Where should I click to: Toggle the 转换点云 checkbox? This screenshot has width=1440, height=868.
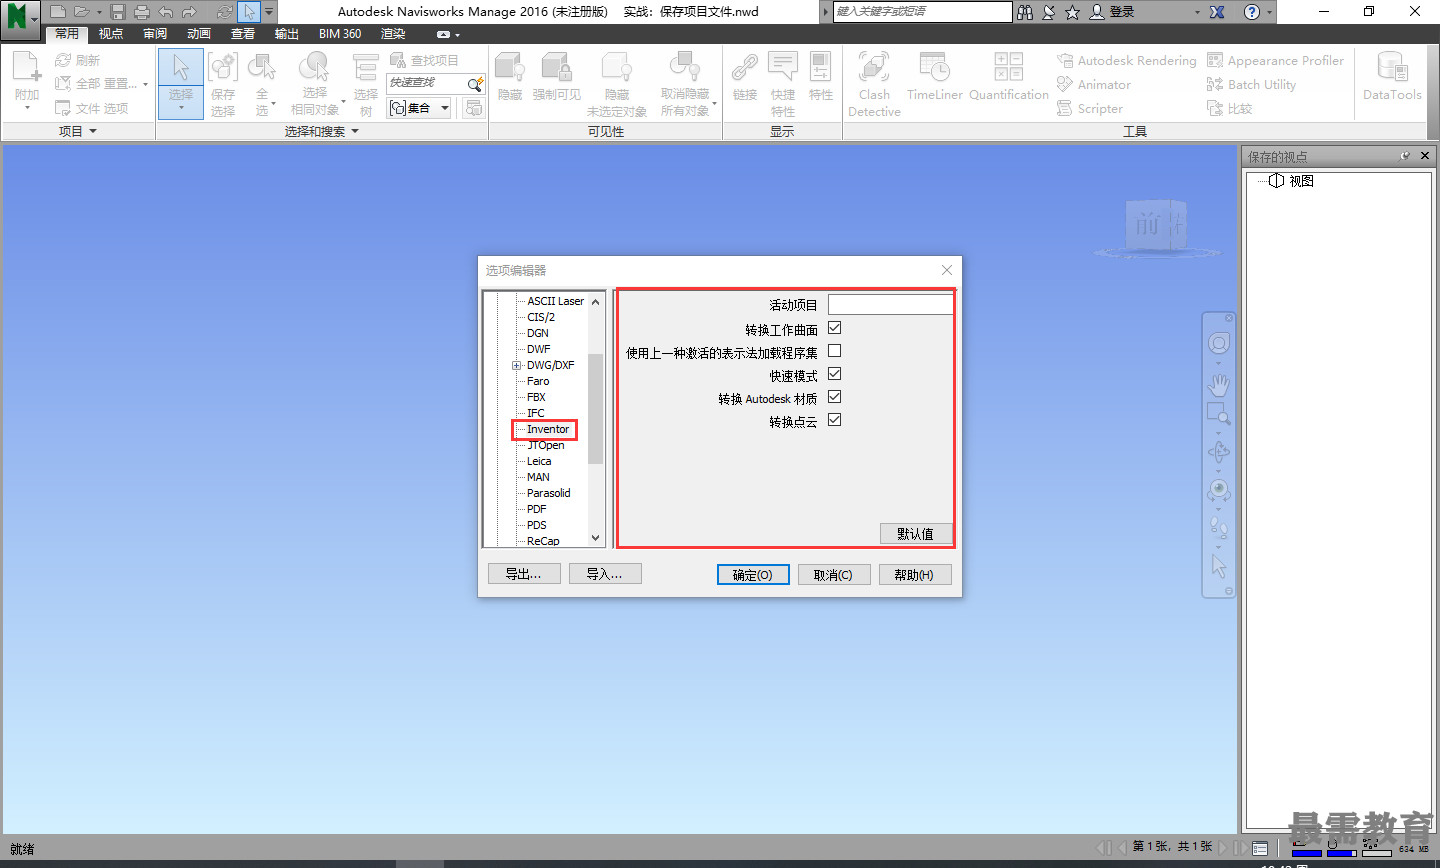click(x=835, y=420)
